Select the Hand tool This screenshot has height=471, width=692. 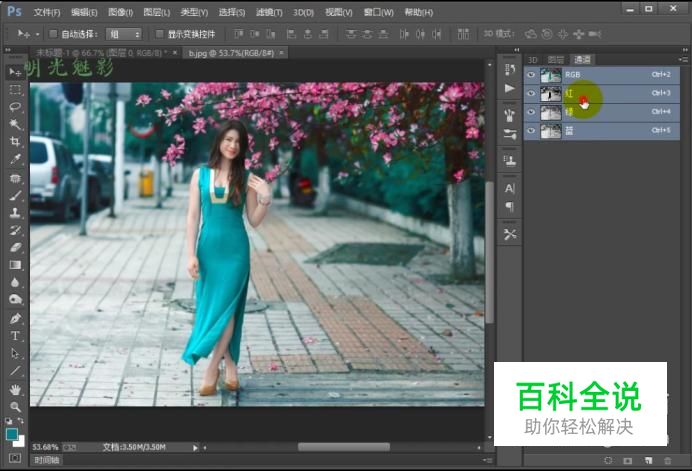point(15,388)
